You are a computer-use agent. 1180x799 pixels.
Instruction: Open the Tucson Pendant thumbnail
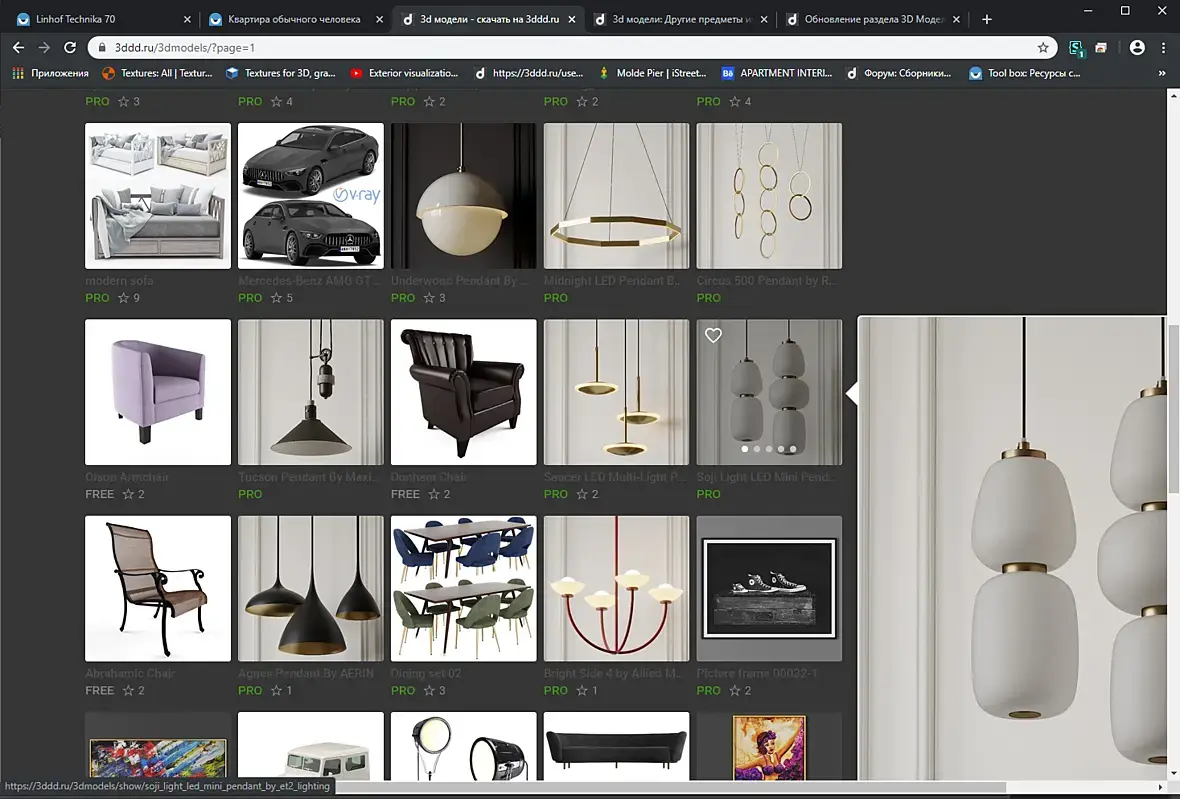(311, 392)
